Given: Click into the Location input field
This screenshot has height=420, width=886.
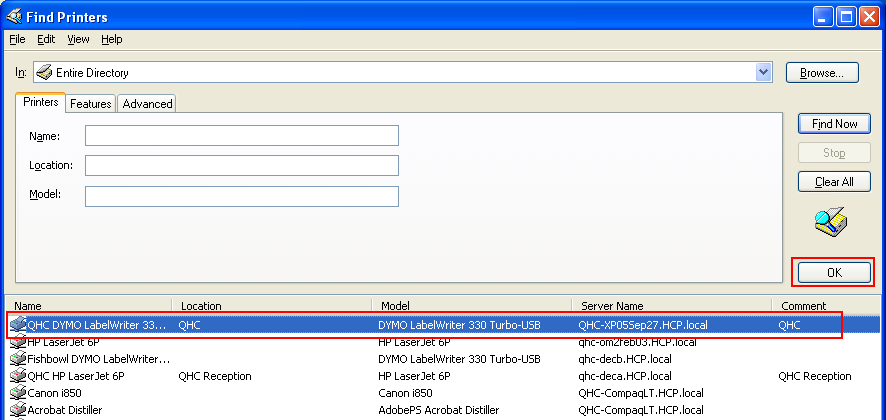Looking at the screenshot, I should tap(242, 166).
